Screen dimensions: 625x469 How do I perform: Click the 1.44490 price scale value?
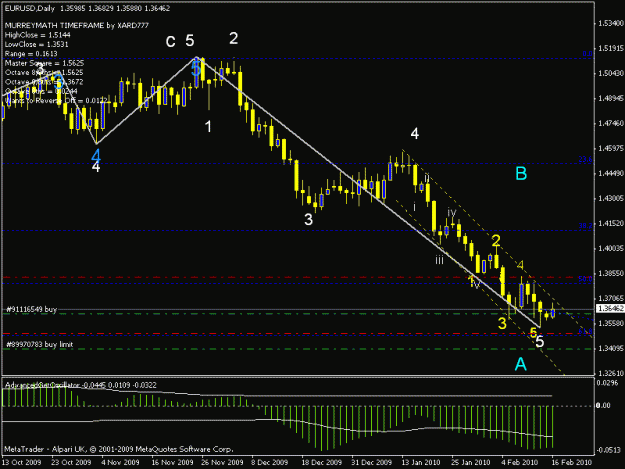[610, 173]
